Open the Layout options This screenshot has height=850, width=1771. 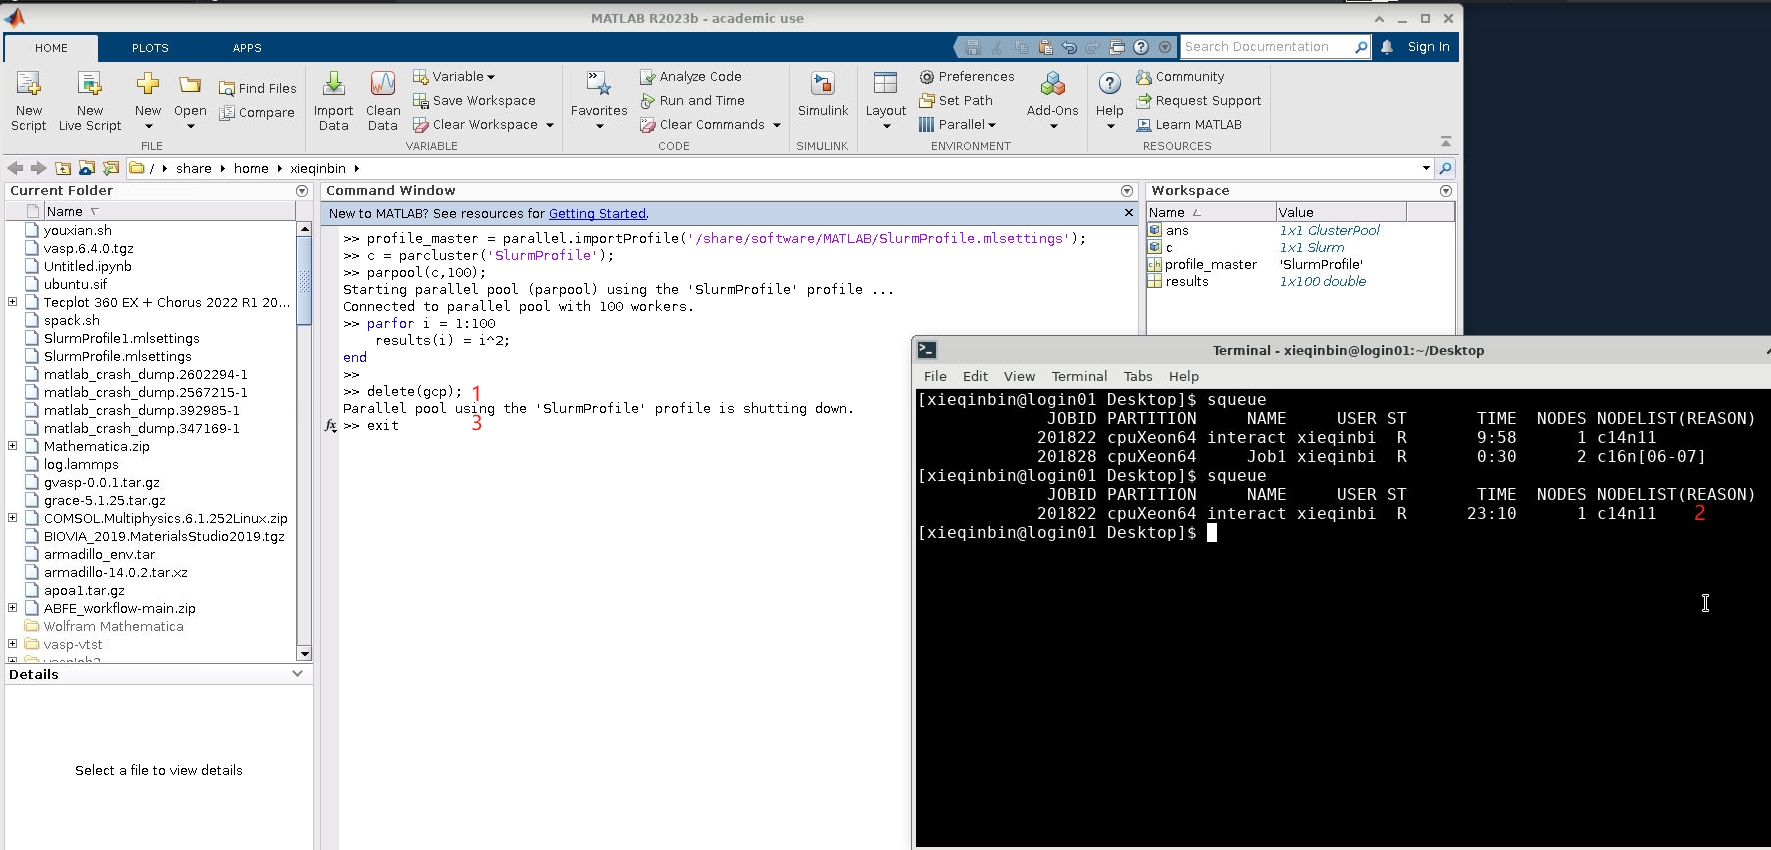(x=886, y=101)
